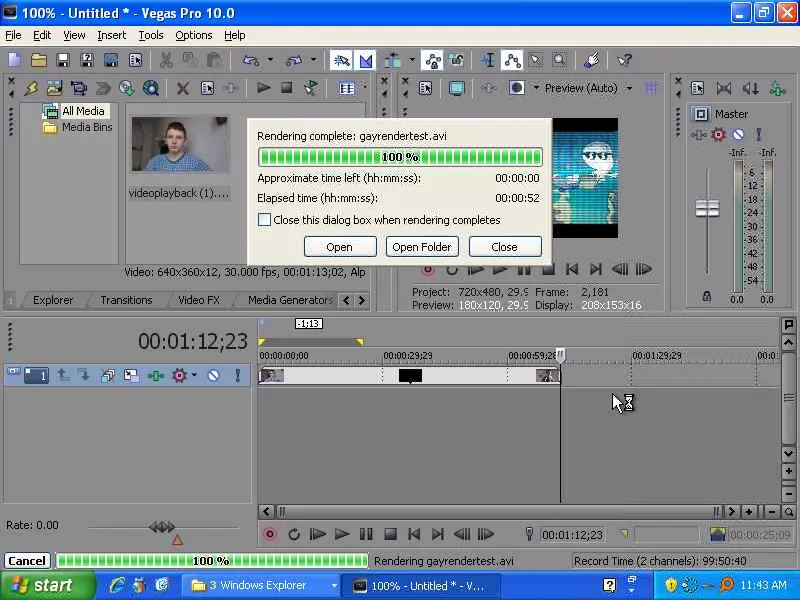
Task: Switch to the Video FX tab
Action: (x=198, y=300)
